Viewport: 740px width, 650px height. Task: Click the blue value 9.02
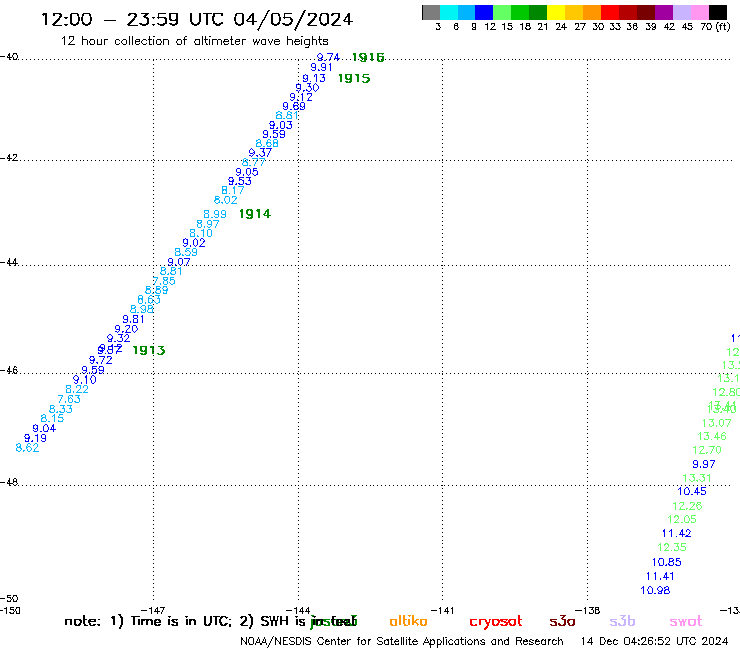coord(194,243)
